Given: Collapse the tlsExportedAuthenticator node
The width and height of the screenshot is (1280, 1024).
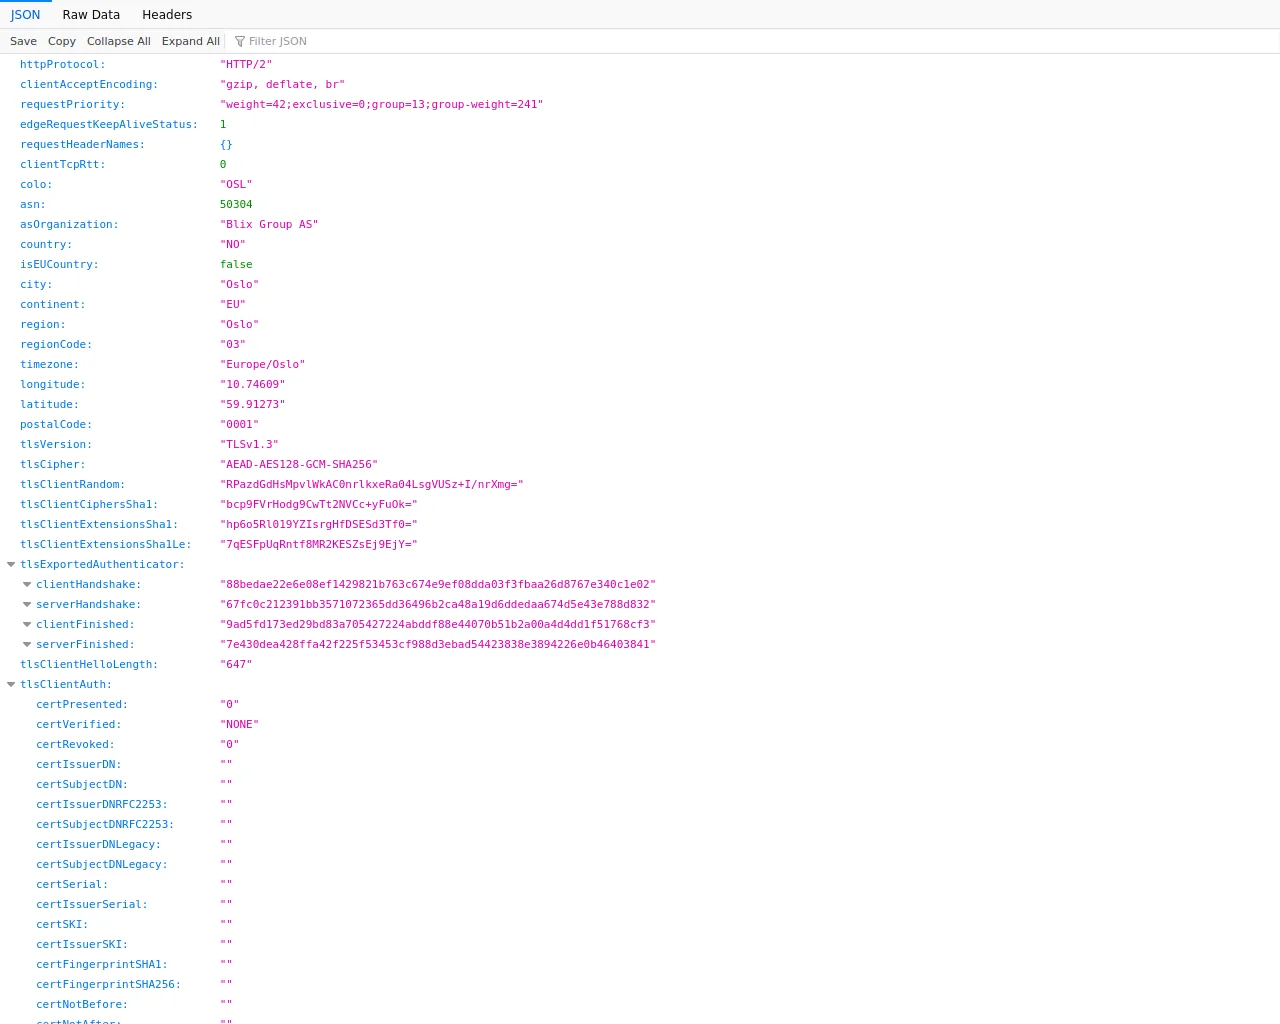Looking at the screenshot, I should click(x=11, y=565).
